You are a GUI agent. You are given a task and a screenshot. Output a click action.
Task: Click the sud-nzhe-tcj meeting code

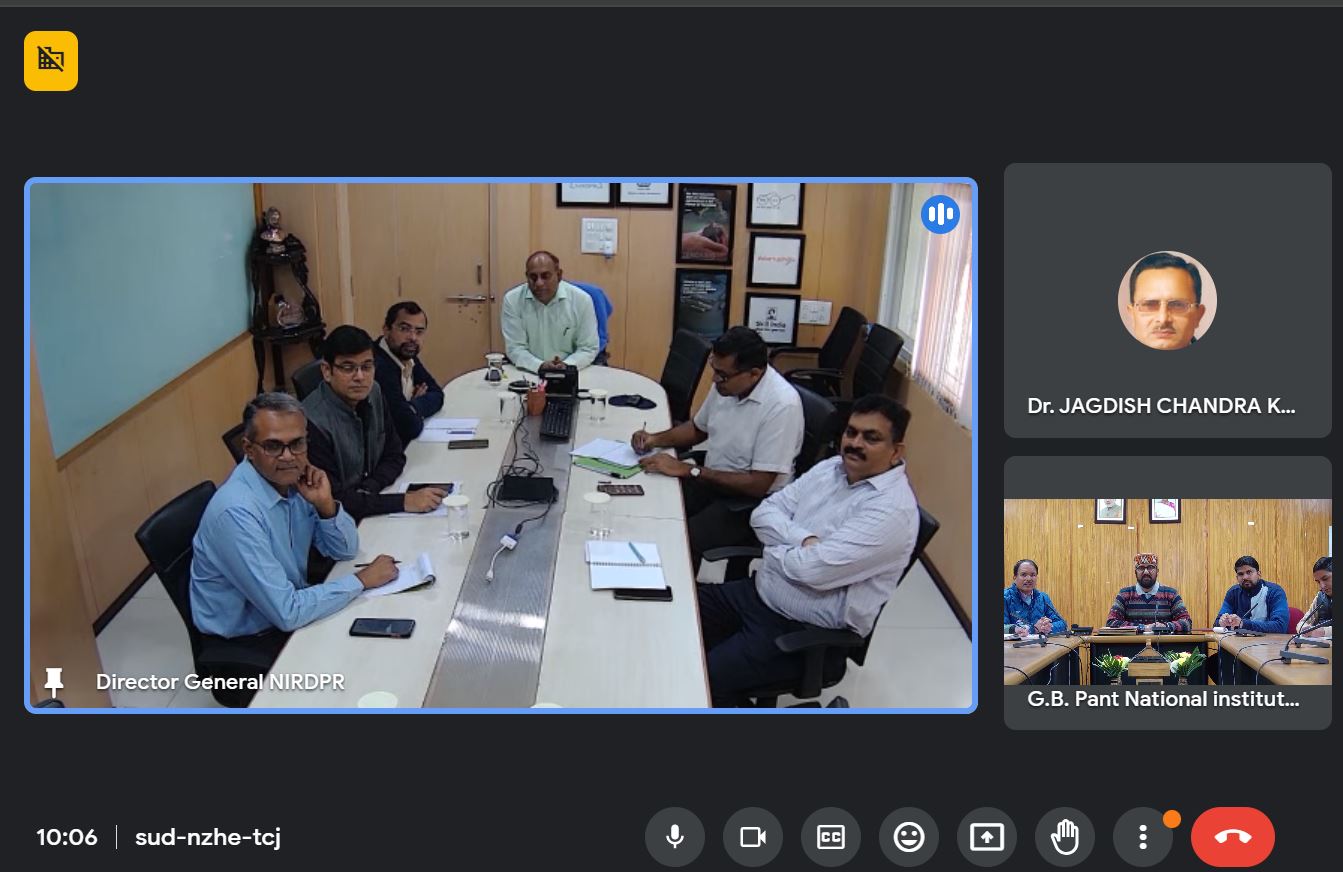[208, 837]
